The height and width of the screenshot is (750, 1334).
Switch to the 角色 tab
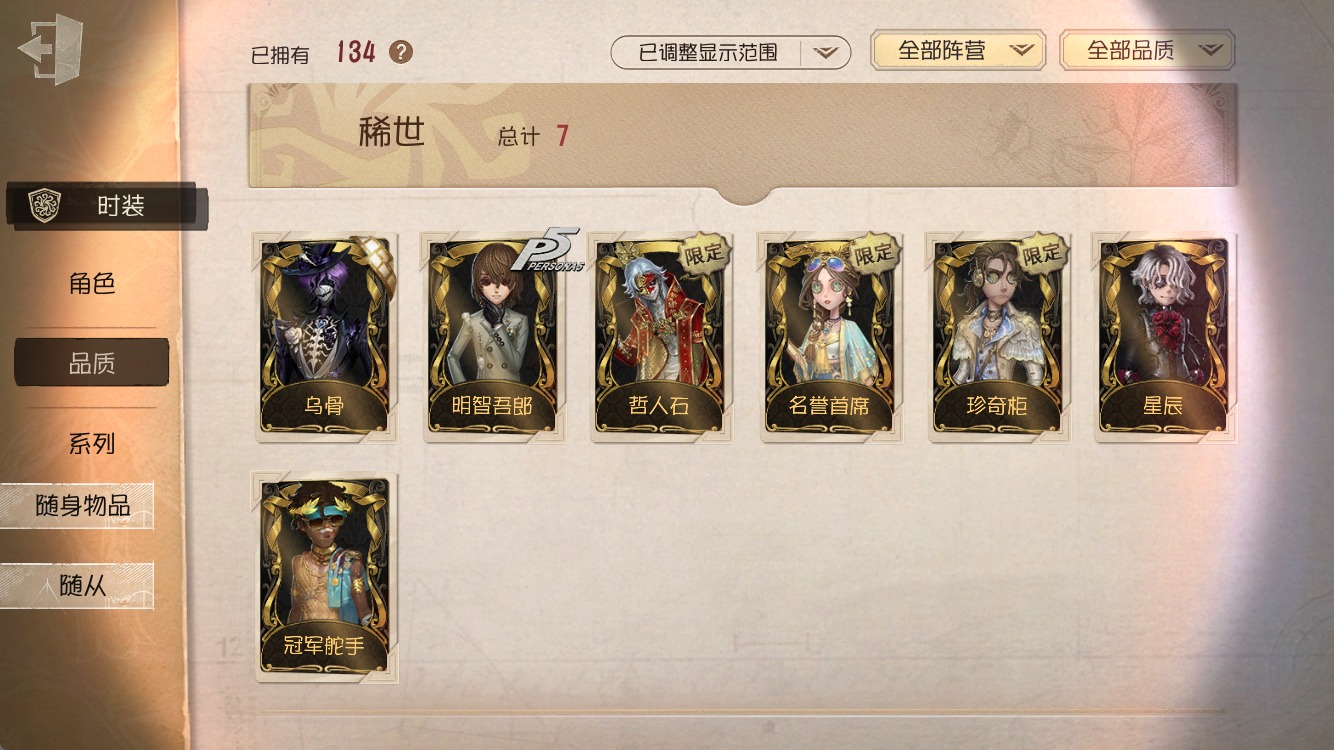92,284
